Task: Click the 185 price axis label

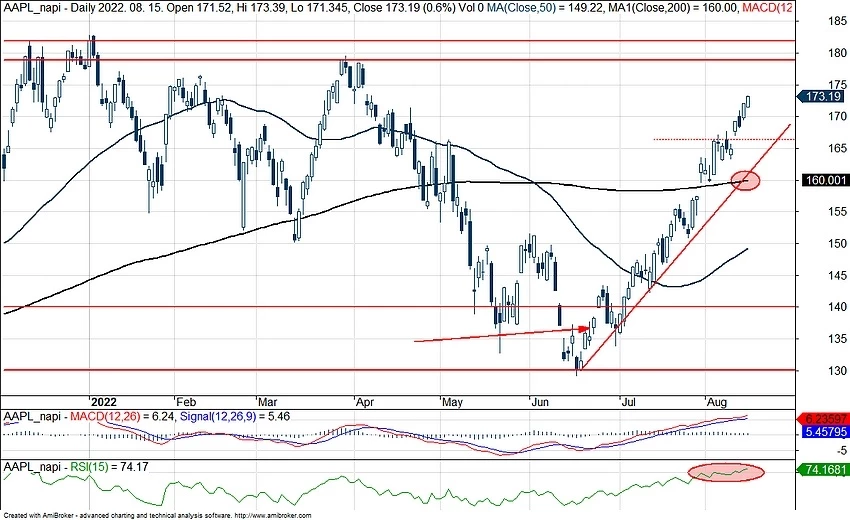Action: tap(838, 21)
